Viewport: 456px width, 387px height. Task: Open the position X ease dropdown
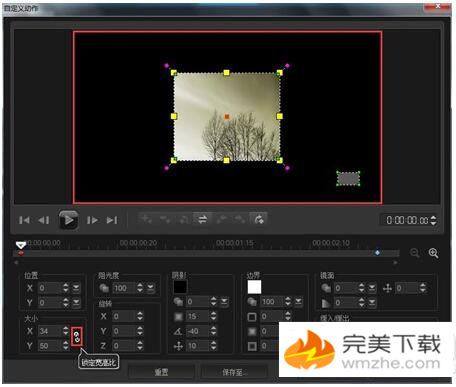click(76, 288)
